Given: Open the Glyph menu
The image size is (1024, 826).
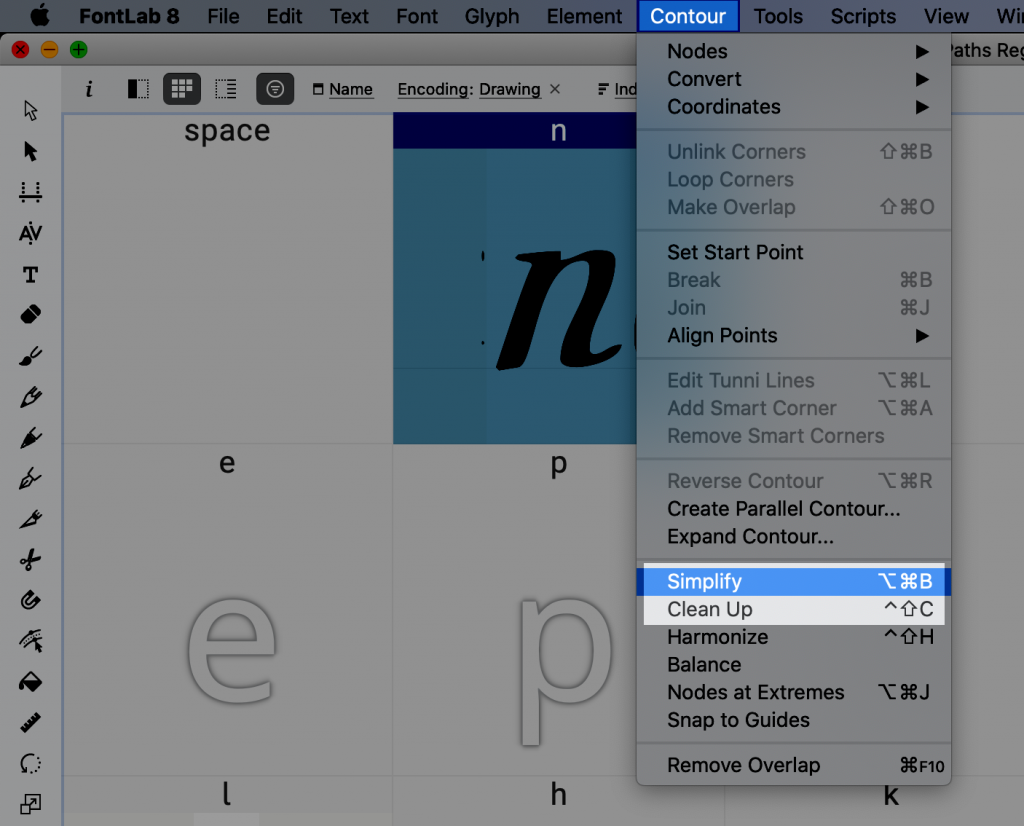Looking at the screenshot, I should [x=492, y=16].
